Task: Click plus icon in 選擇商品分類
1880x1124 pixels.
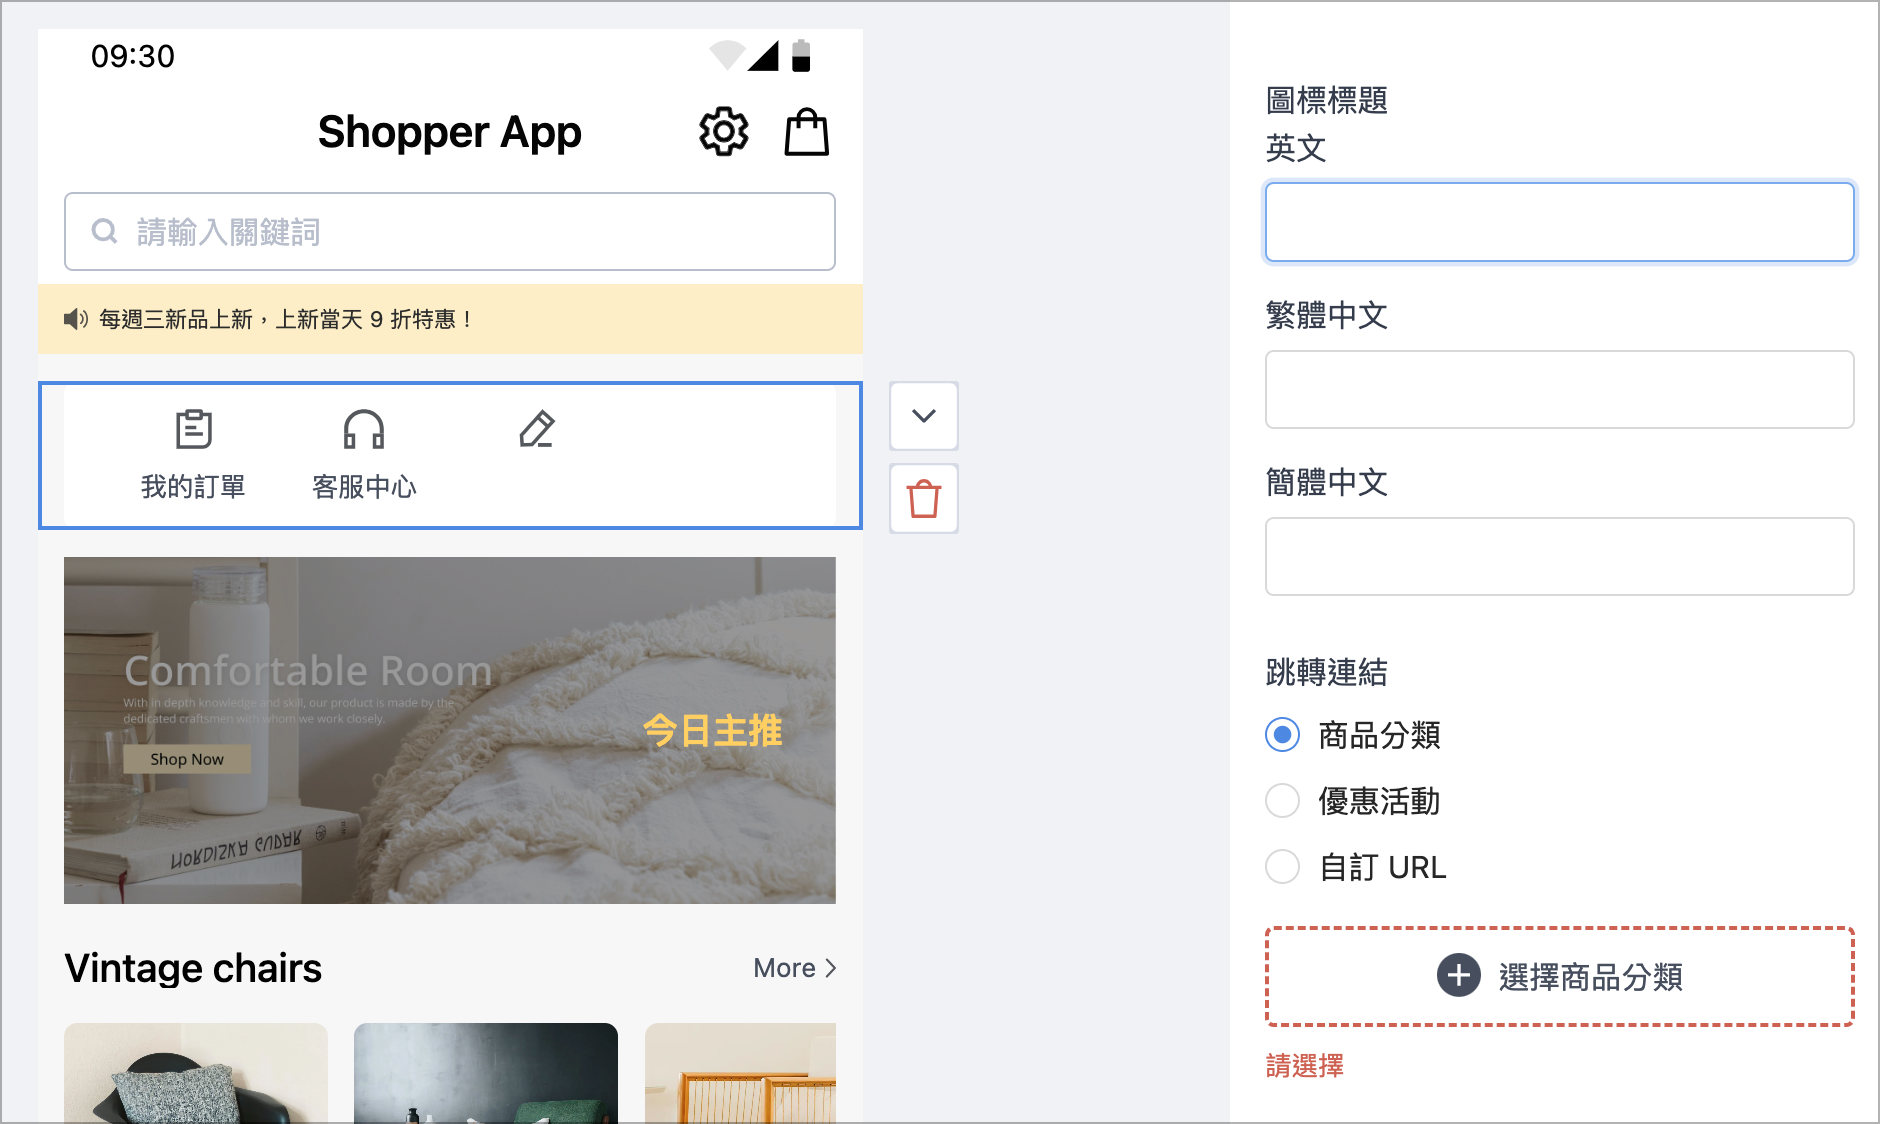Action: coord(1459,975)
